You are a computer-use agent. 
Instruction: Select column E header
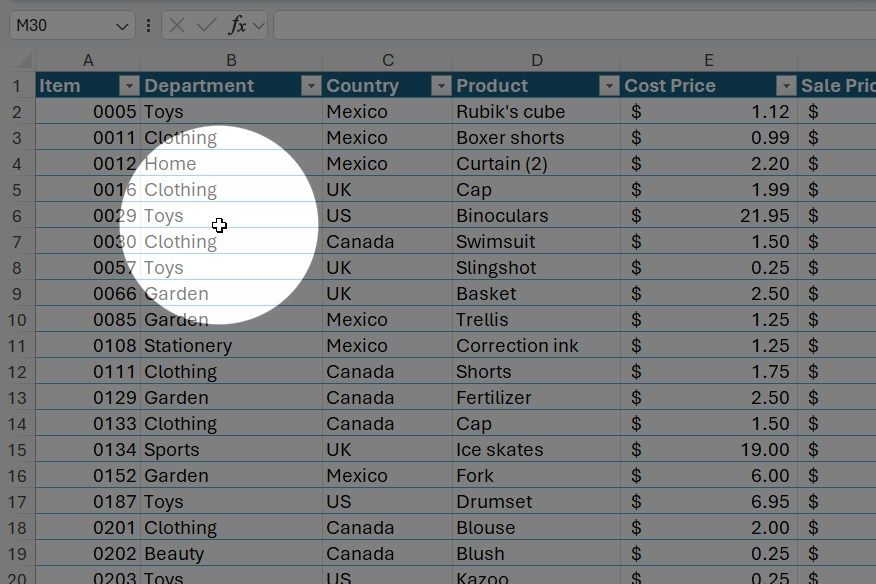coord(708,60)
